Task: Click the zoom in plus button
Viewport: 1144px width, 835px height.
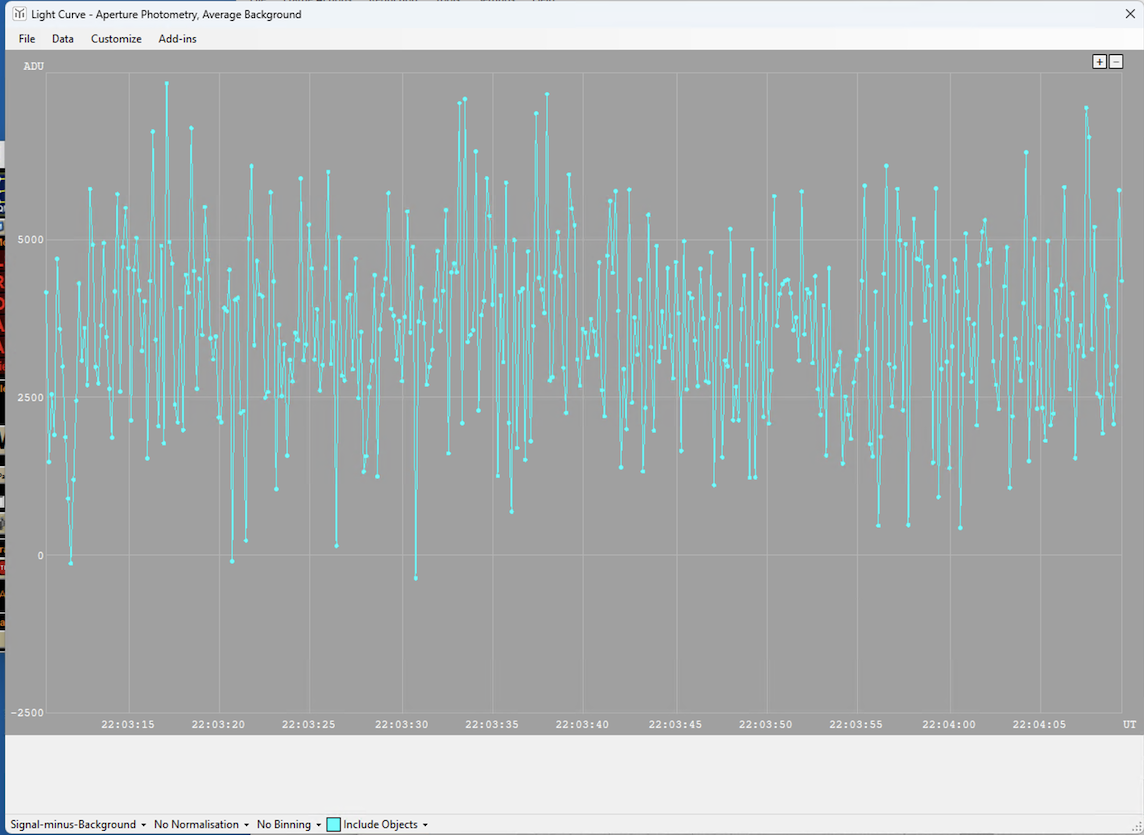Action: (1099, 62)
